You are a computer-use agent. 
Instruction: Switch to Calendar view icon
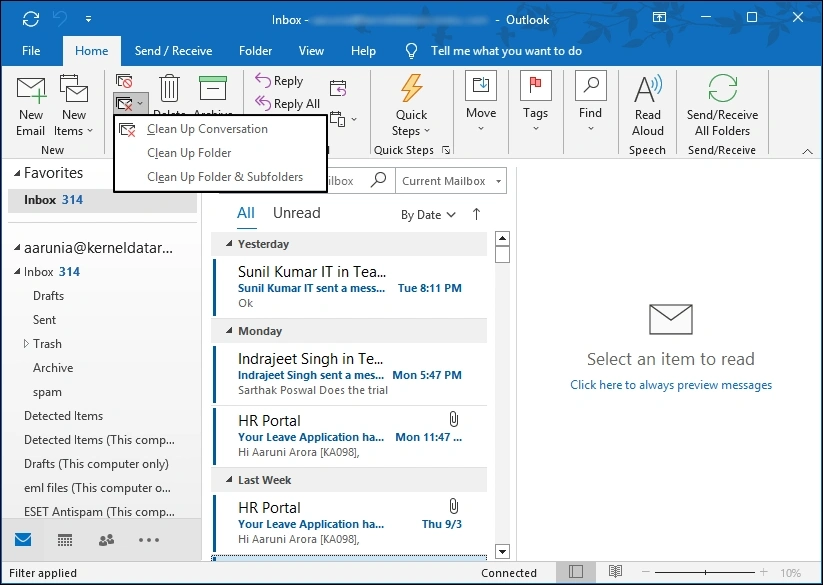[x=65, y=539]
